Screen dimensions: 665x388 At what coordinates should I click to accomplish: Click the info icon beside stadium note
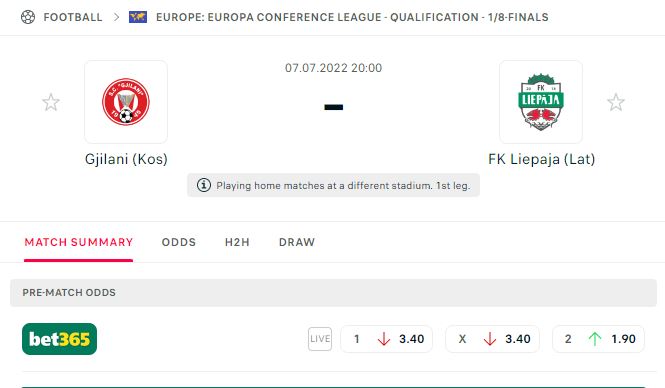(x=204, y=185)
